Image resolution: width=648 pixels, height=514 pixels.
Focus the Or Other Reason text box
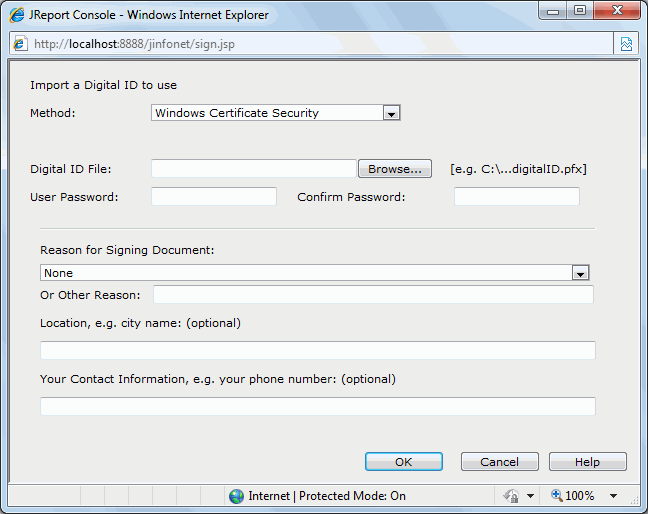click(374, 295)
